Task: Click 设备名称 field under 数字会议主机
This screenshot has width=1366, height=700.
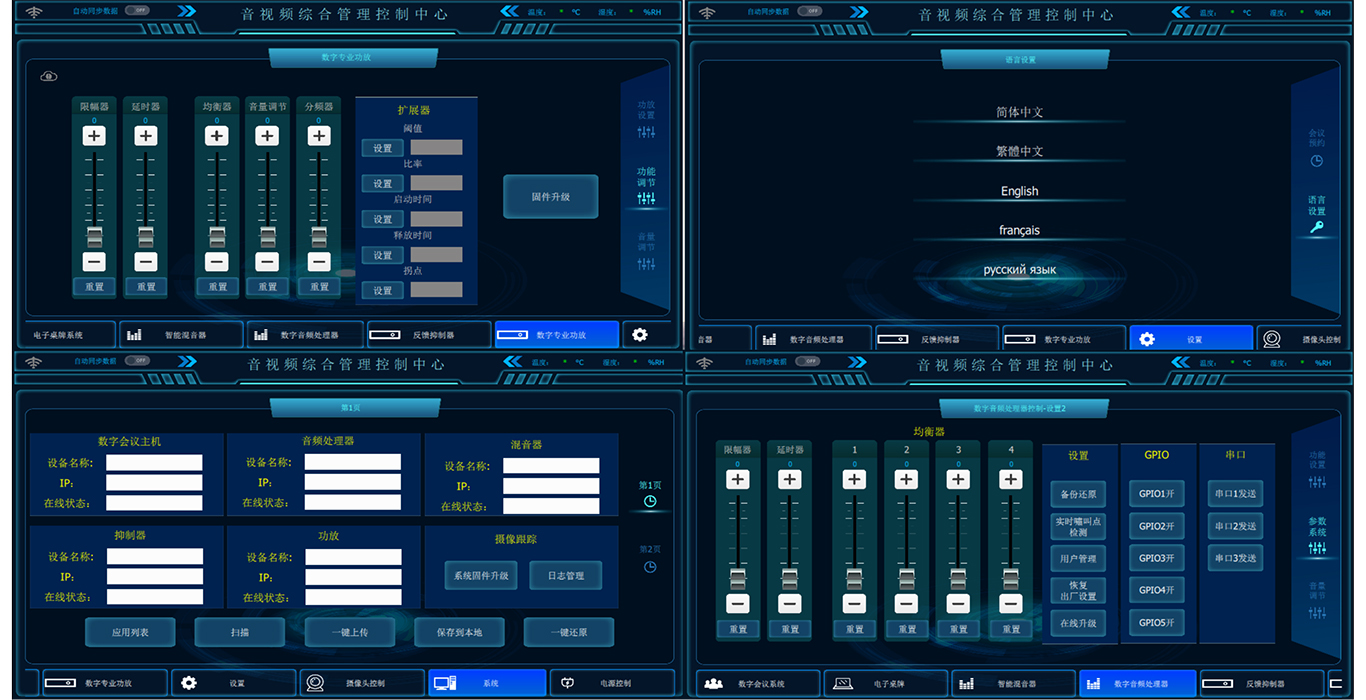Action: pyautogui.click(x=154, y=463)
